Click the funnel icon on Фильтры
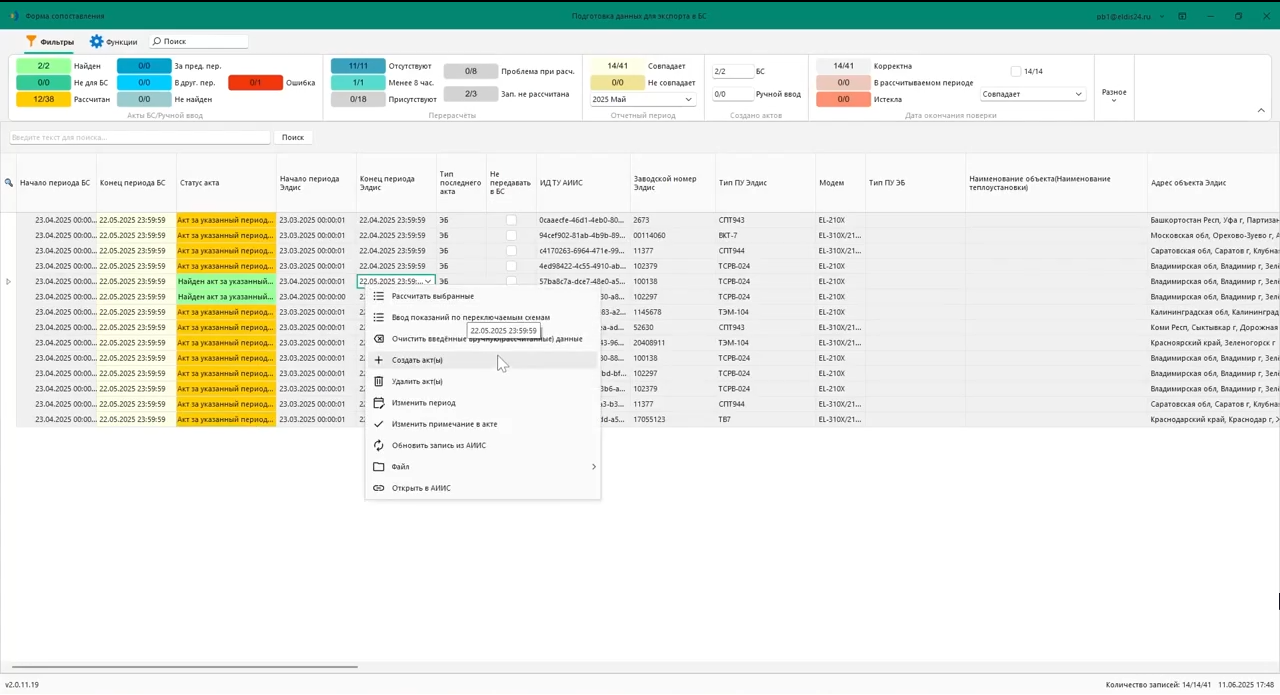 click(x=31, y=42)
